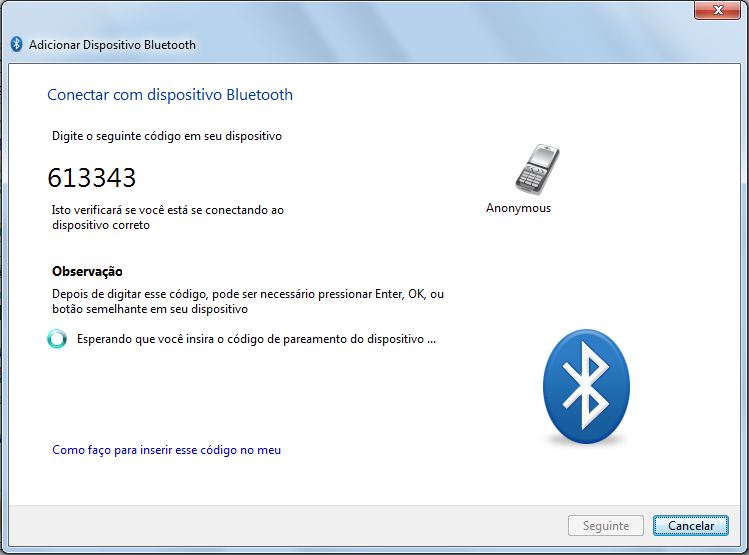The height and width of the screenshot is (555, 749).
Task: Select the pairing code 613343
Action: click(x=92, y=178)
